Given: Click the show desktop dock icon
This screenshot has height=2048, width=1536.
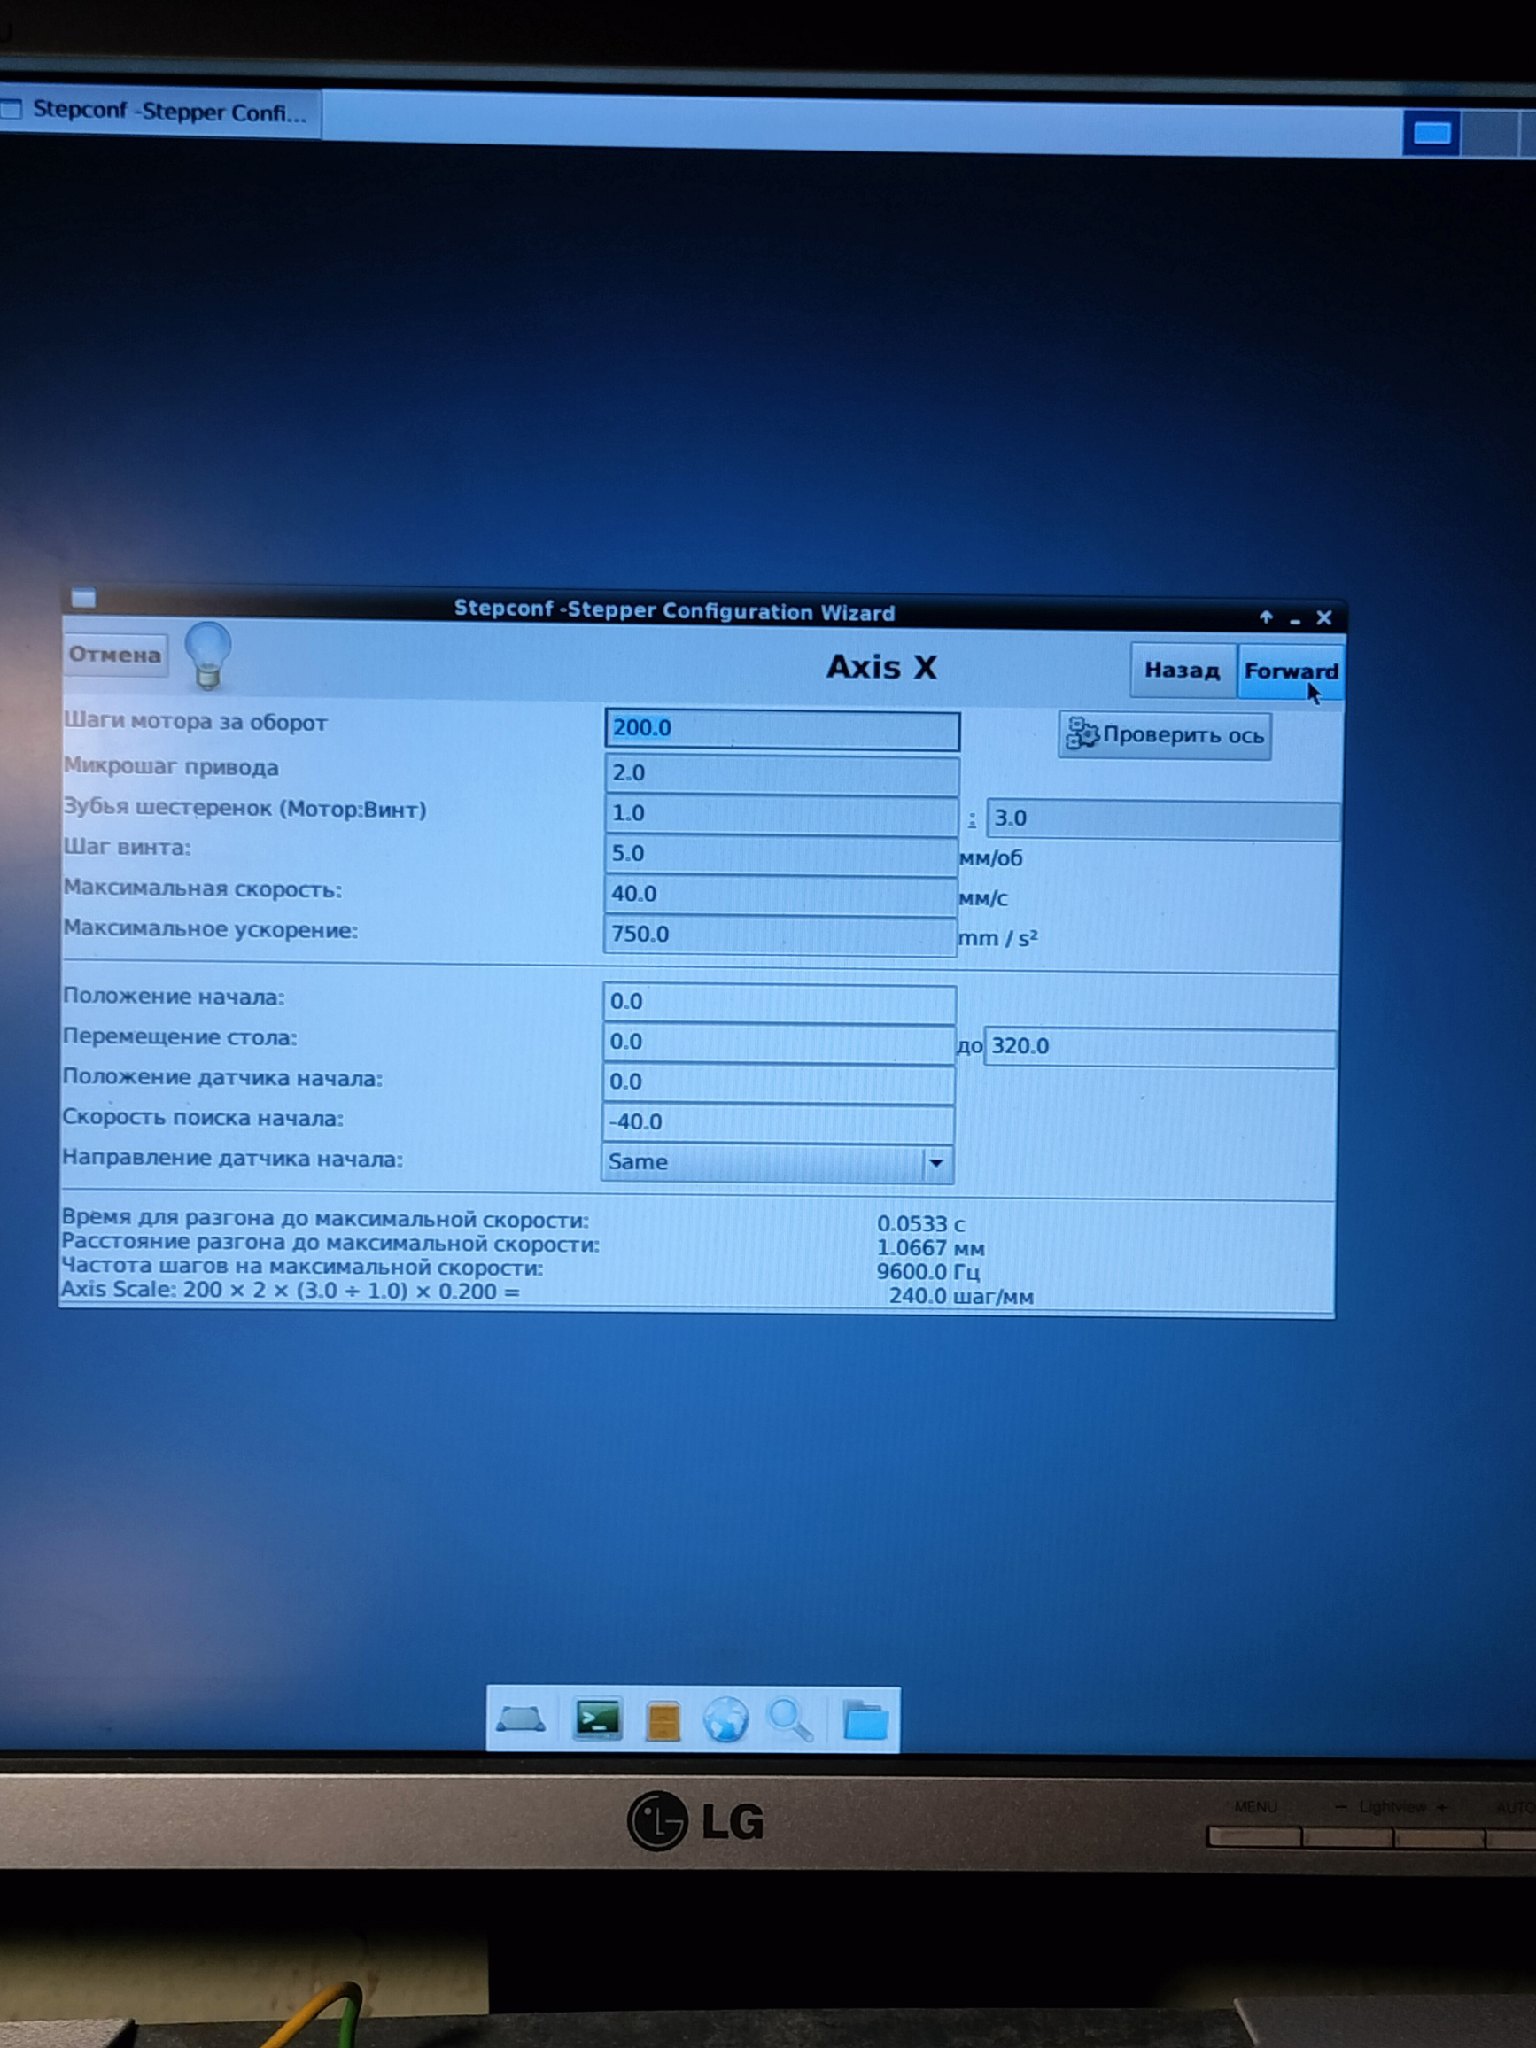Looking at the screenshot, I should [x=521, y=1720].
